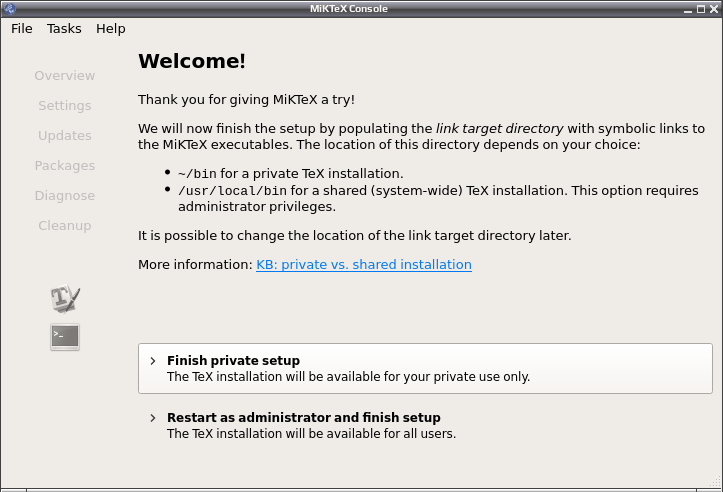Open the TeXworks editor icon
This screenshot has height=492, width=723.
[x=65, y=298]
